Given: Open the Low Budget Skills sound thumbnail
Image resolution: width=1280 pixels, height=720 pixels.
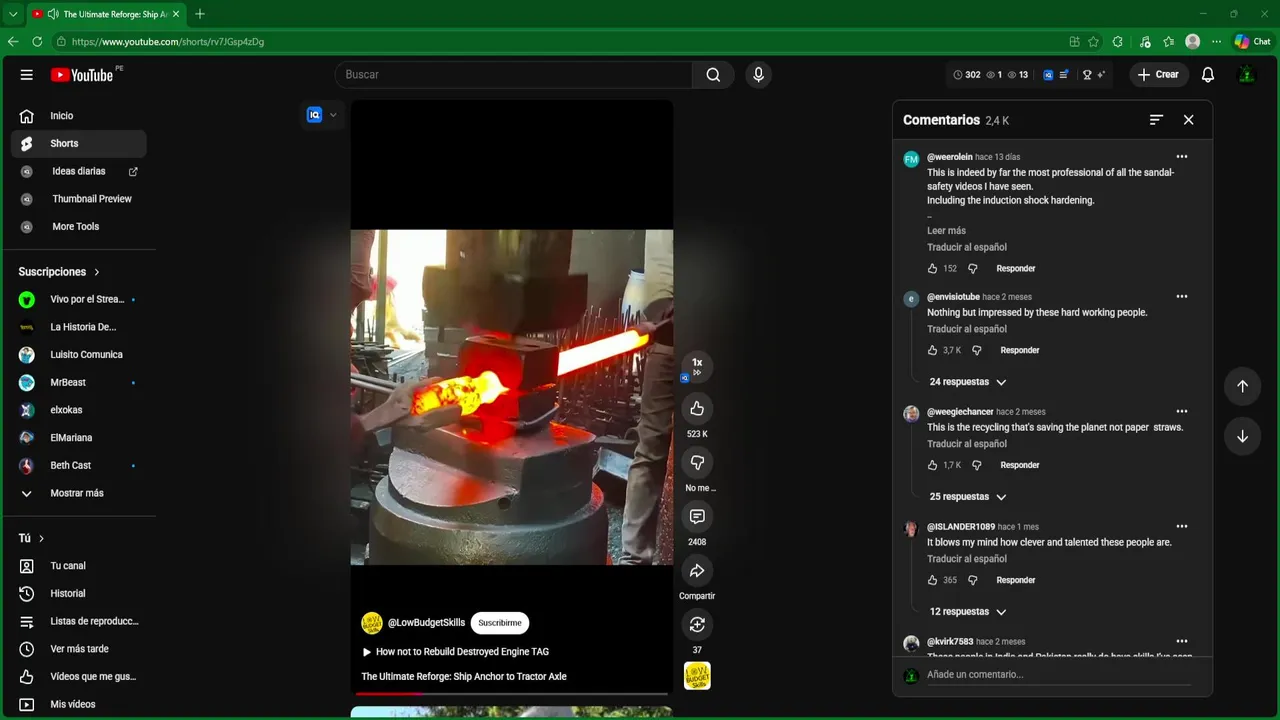Looking at the screenshot, I should 697,676.
